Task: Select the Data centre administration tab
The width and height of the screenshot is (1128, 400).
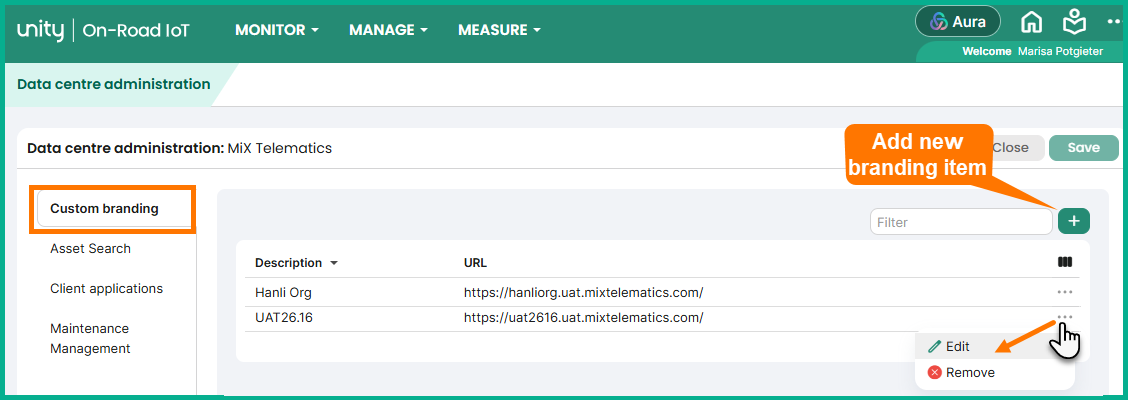Action: click(114, 84)
